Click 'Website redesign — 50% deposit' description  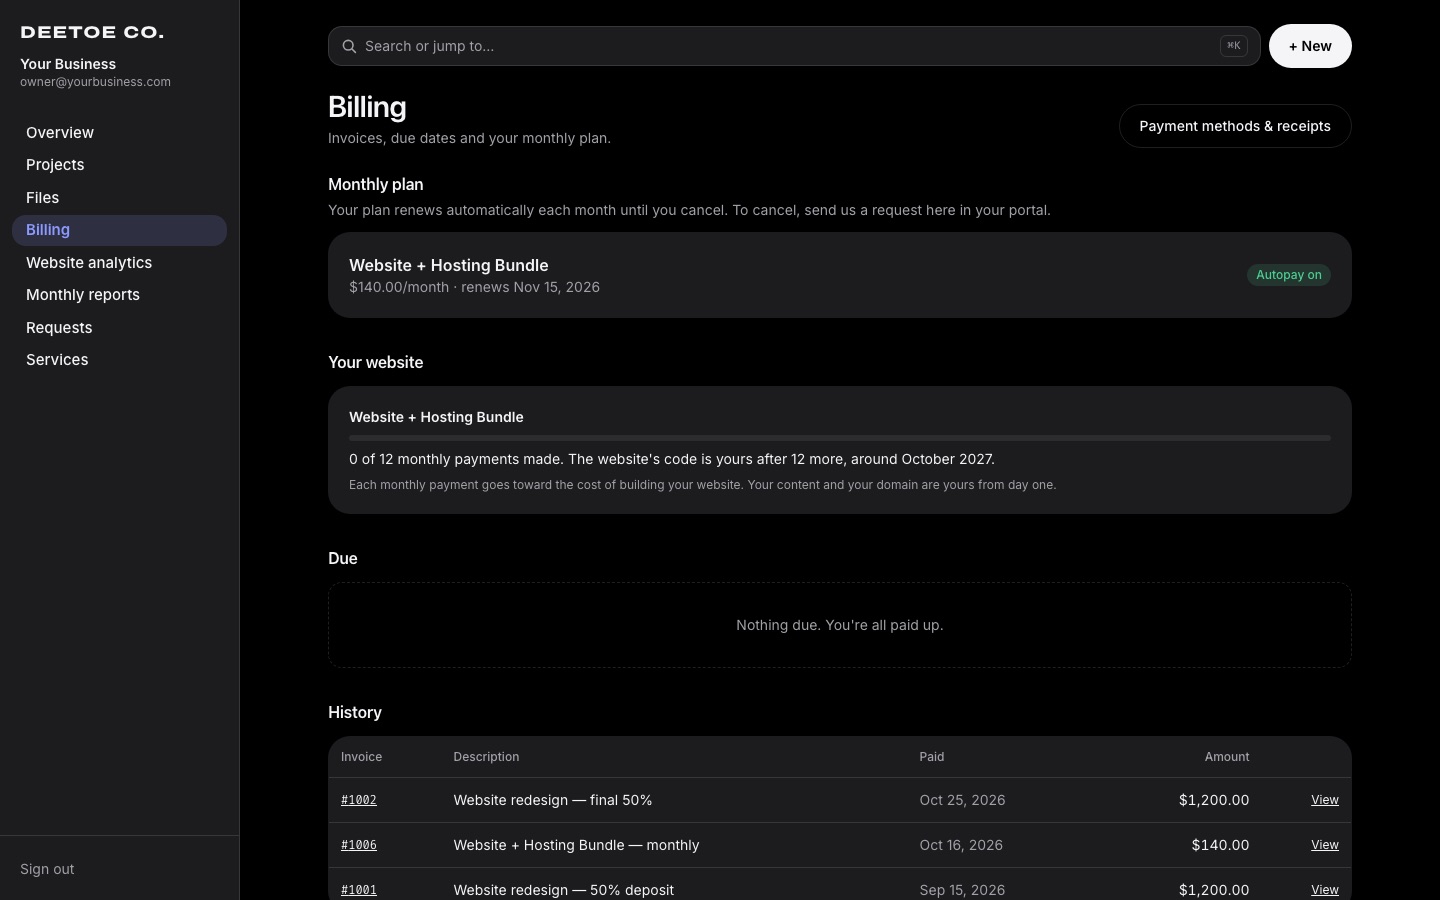(x=563, y=890)
